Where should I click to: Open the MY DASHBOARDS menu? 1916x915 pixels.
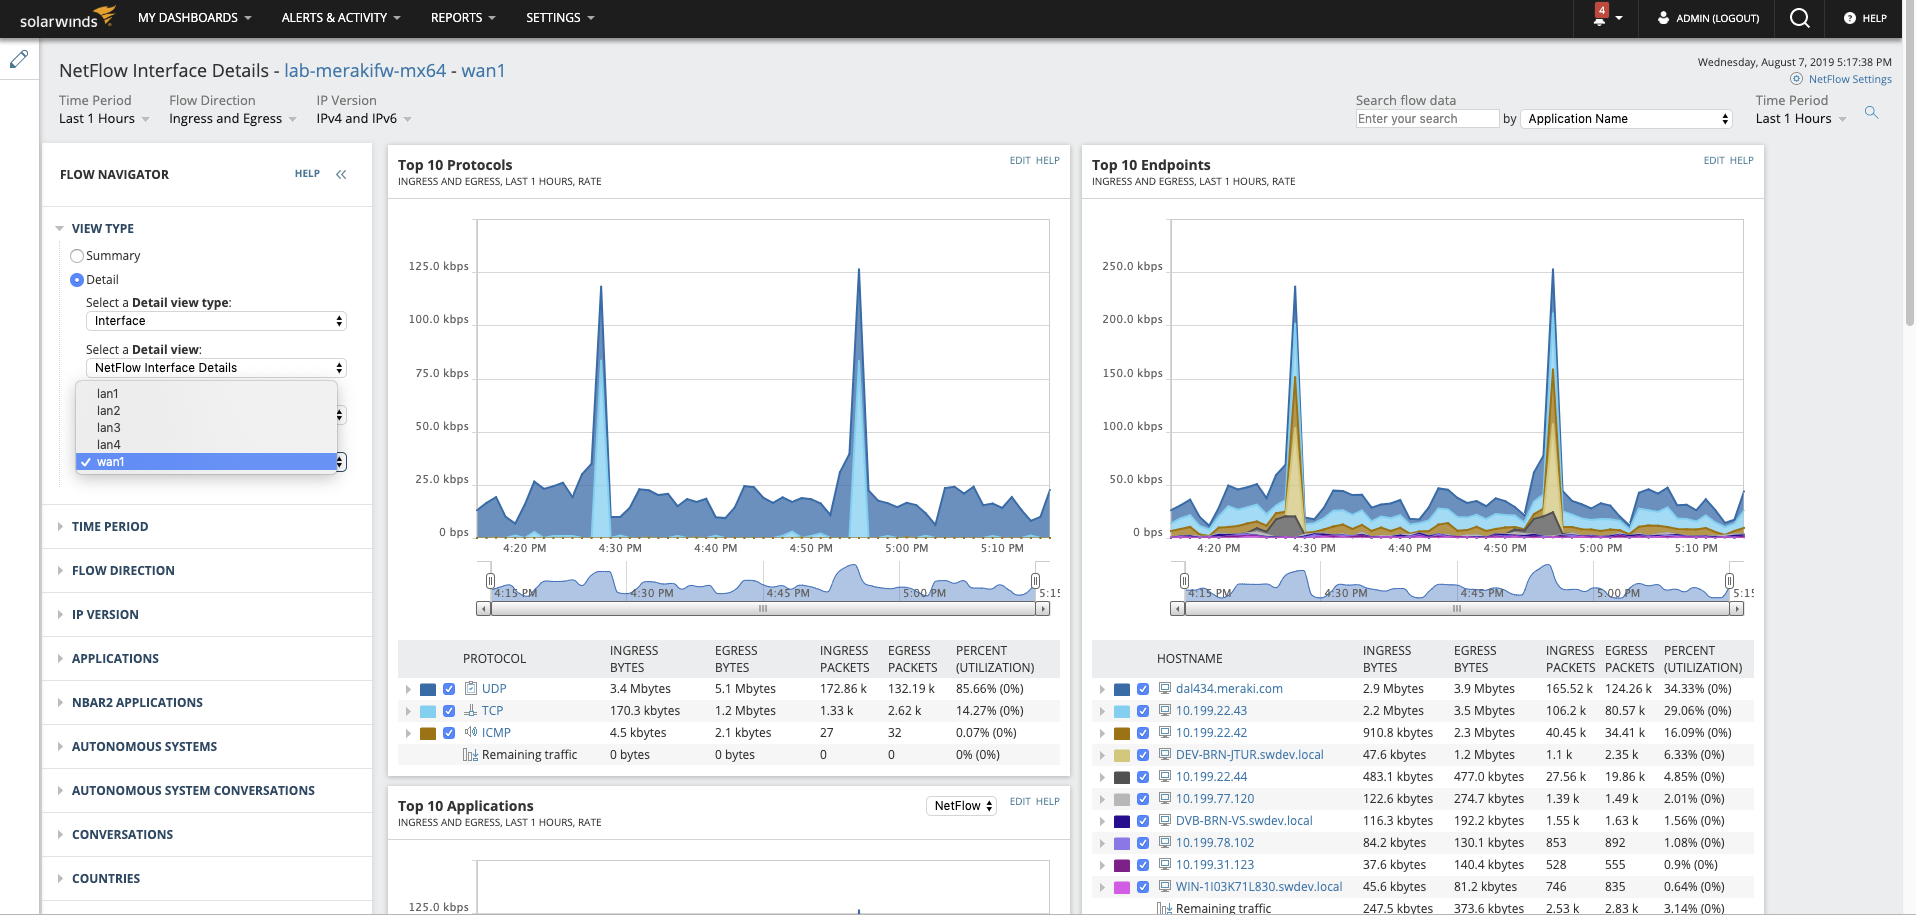(195, 18)
